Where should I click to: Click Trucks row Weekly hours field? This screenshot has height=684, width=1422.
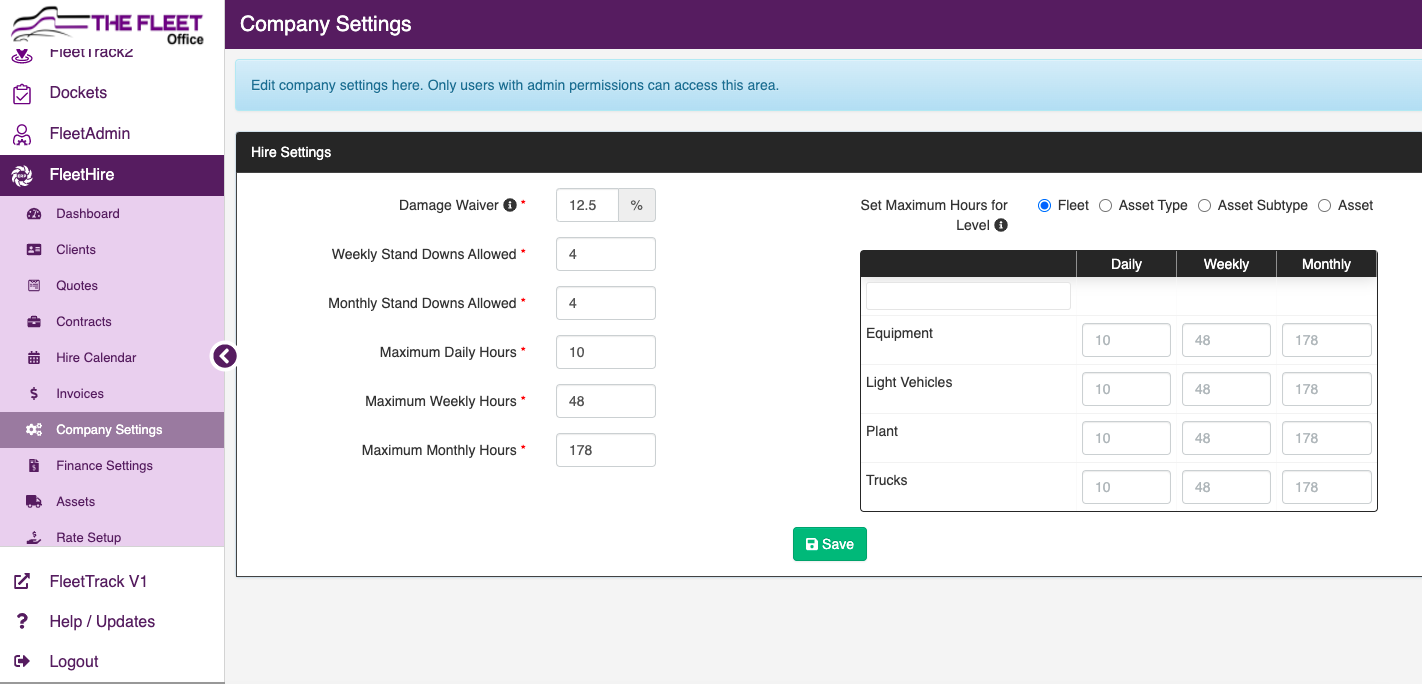(x=1226, y=487)
